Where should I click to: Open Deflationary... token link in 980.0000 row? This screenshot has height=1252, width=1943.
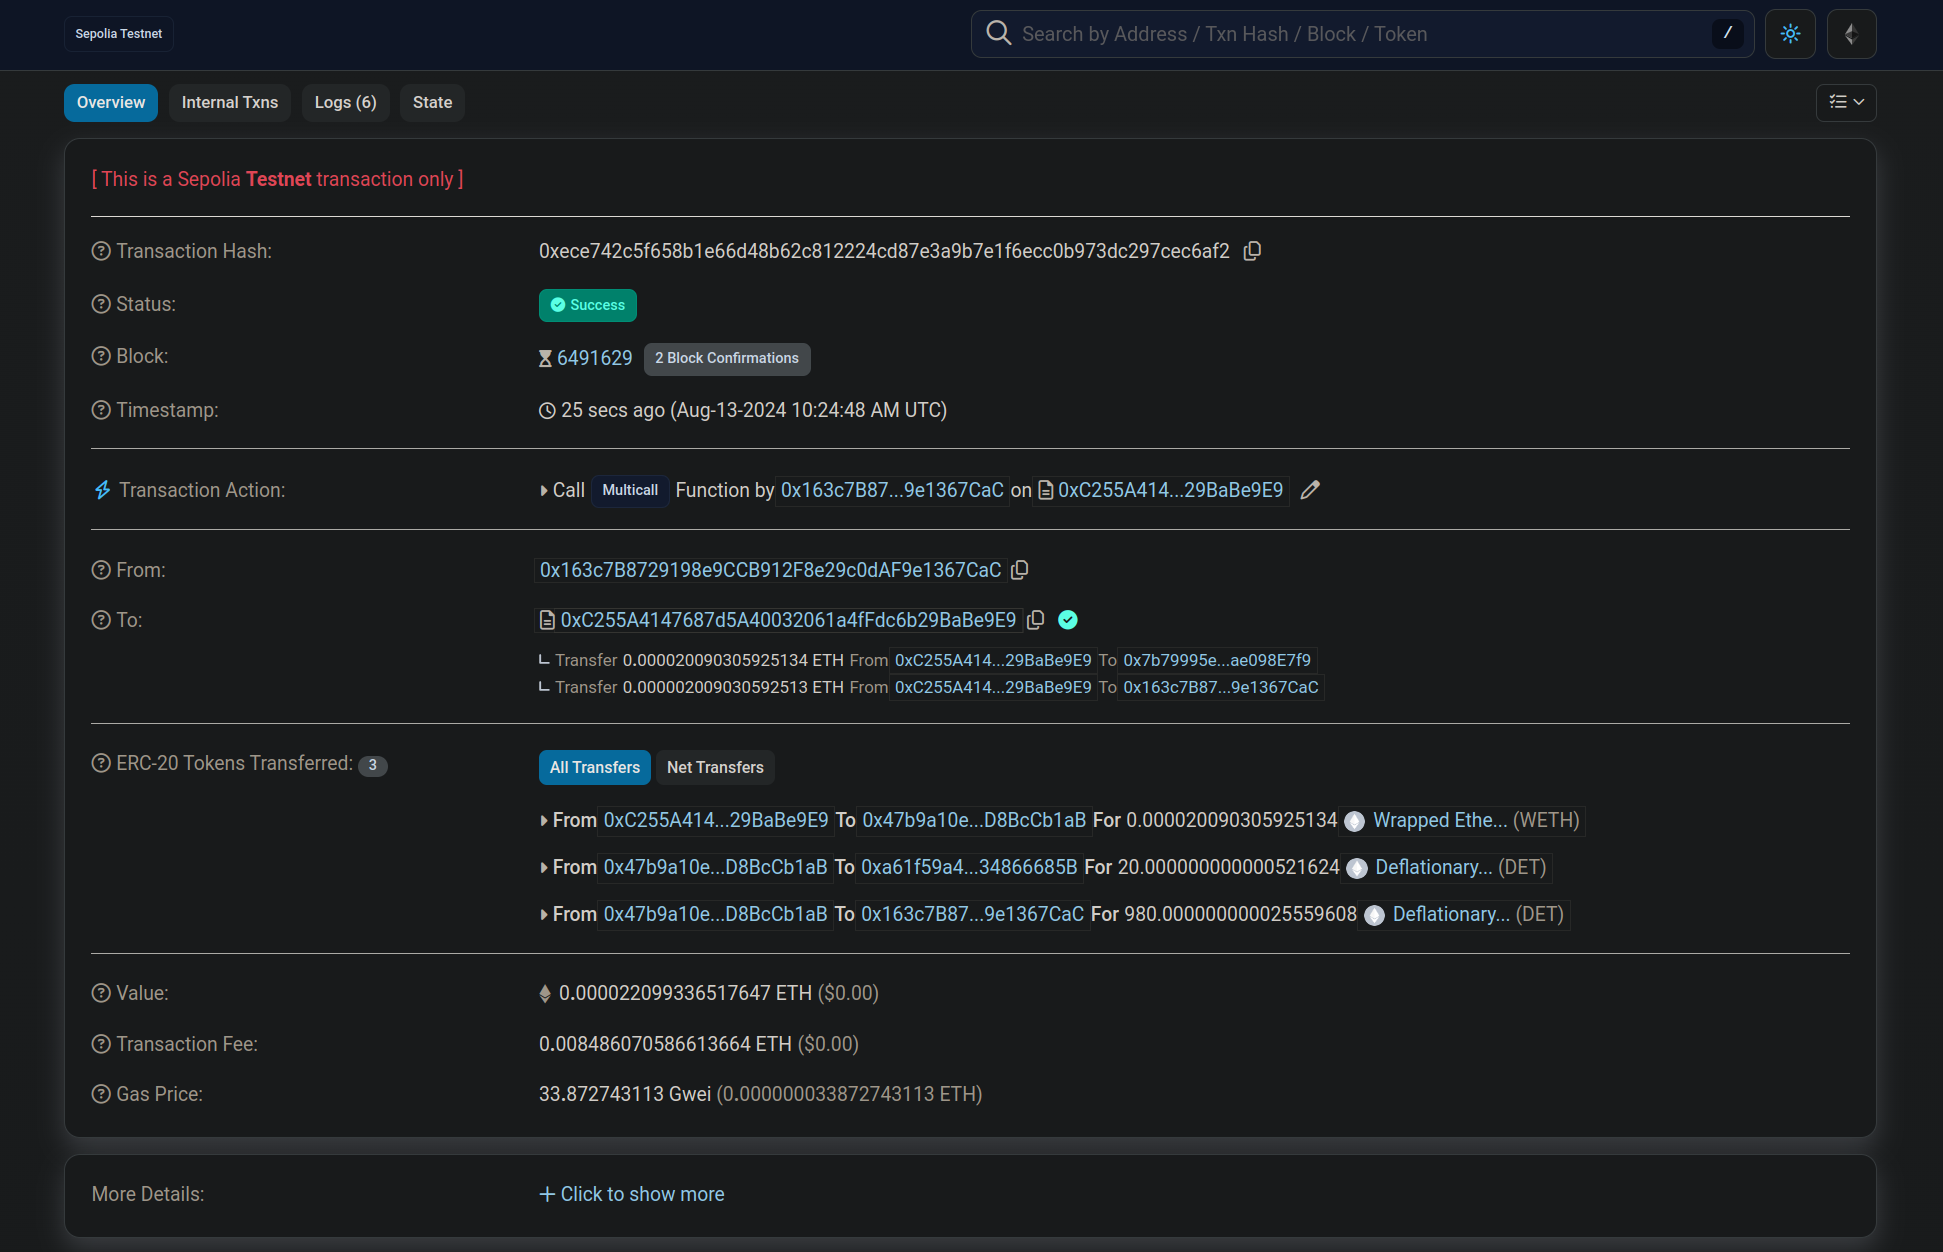click(x=1451, y=914)
